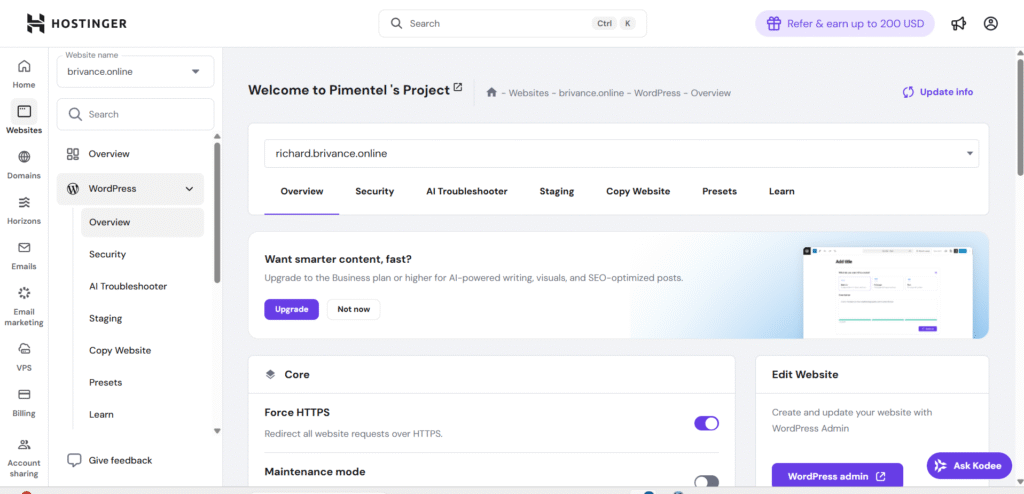Viewport: 1024px width, 494px height.
Task: Enable the Maintenance mode toggle
Action: pos(706,481)
